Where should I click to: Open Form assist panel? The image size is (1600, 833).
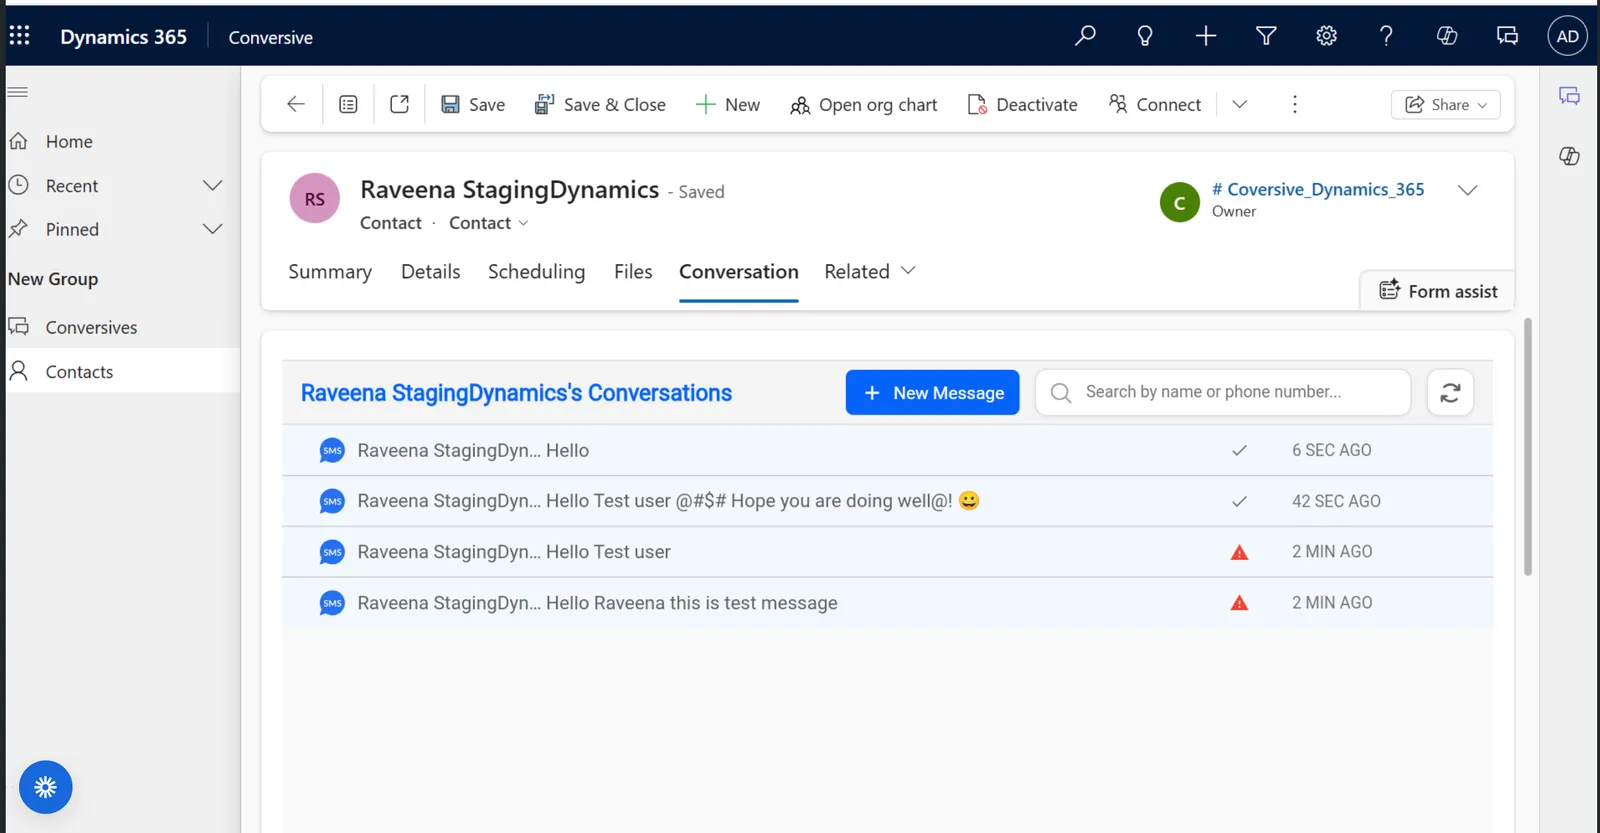[x=1438, y=291]
